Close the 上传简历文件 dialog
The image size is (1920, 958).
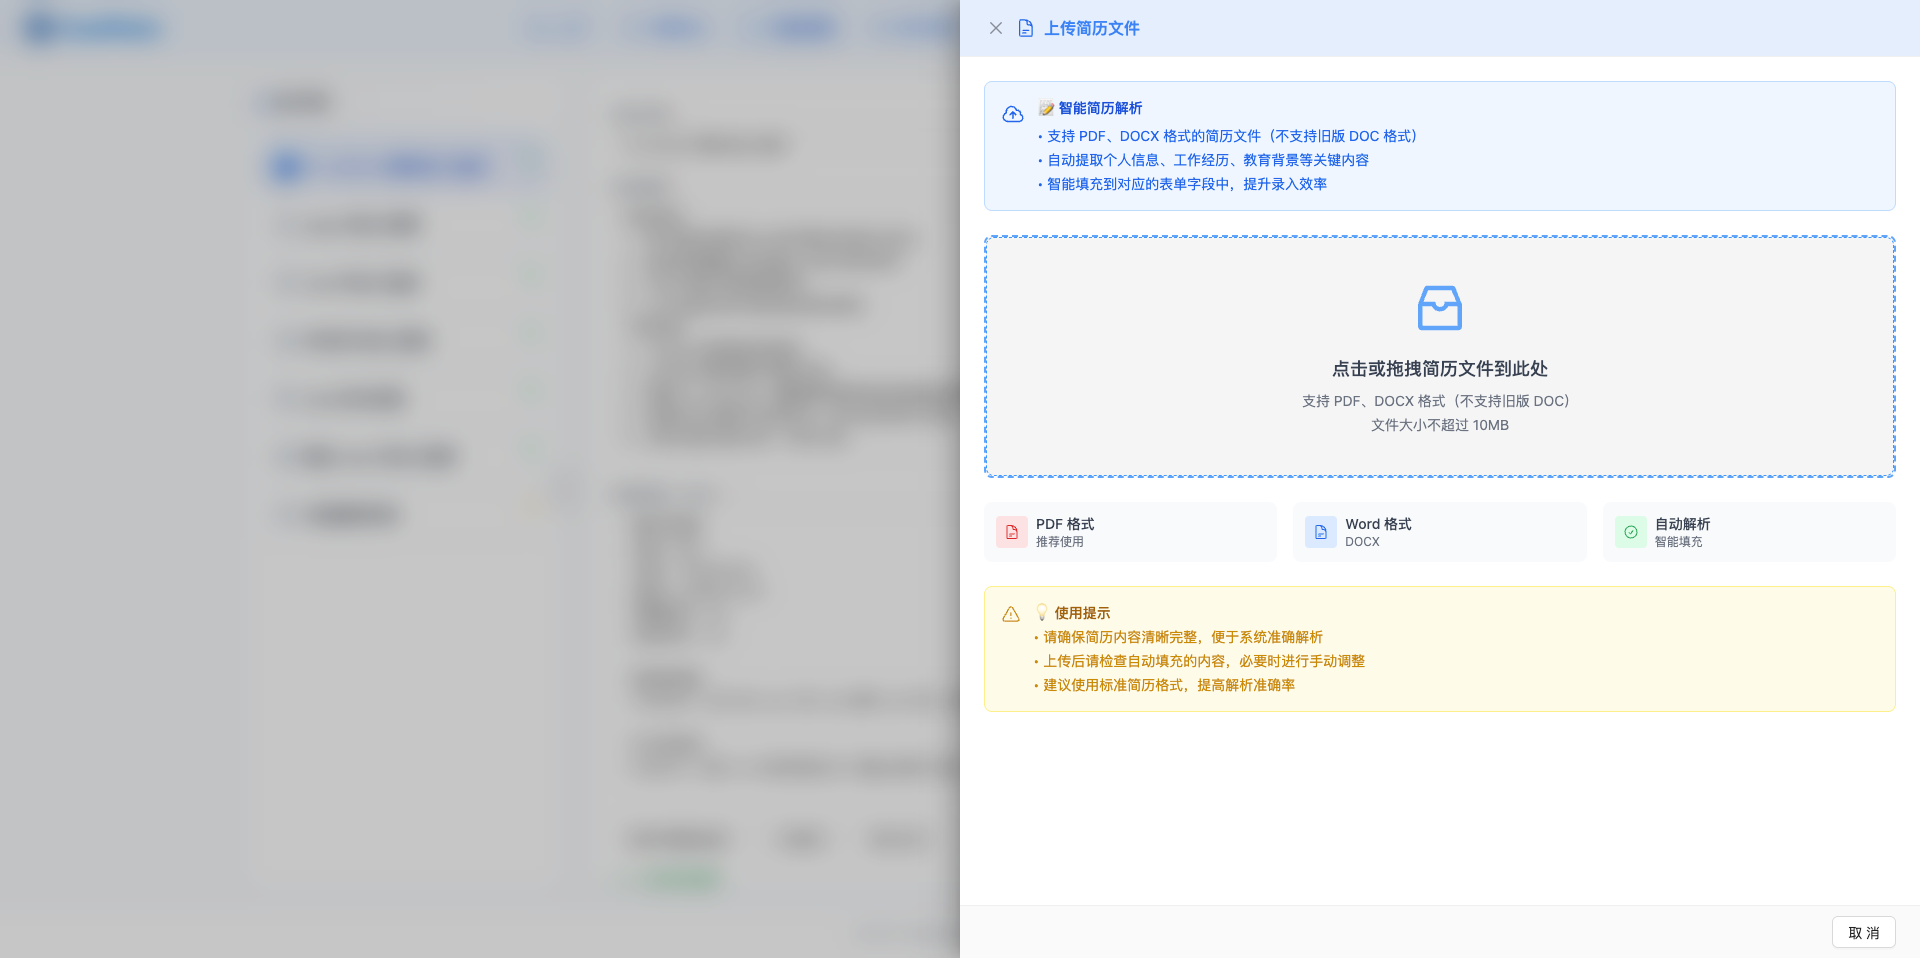[x=996, y=28]
